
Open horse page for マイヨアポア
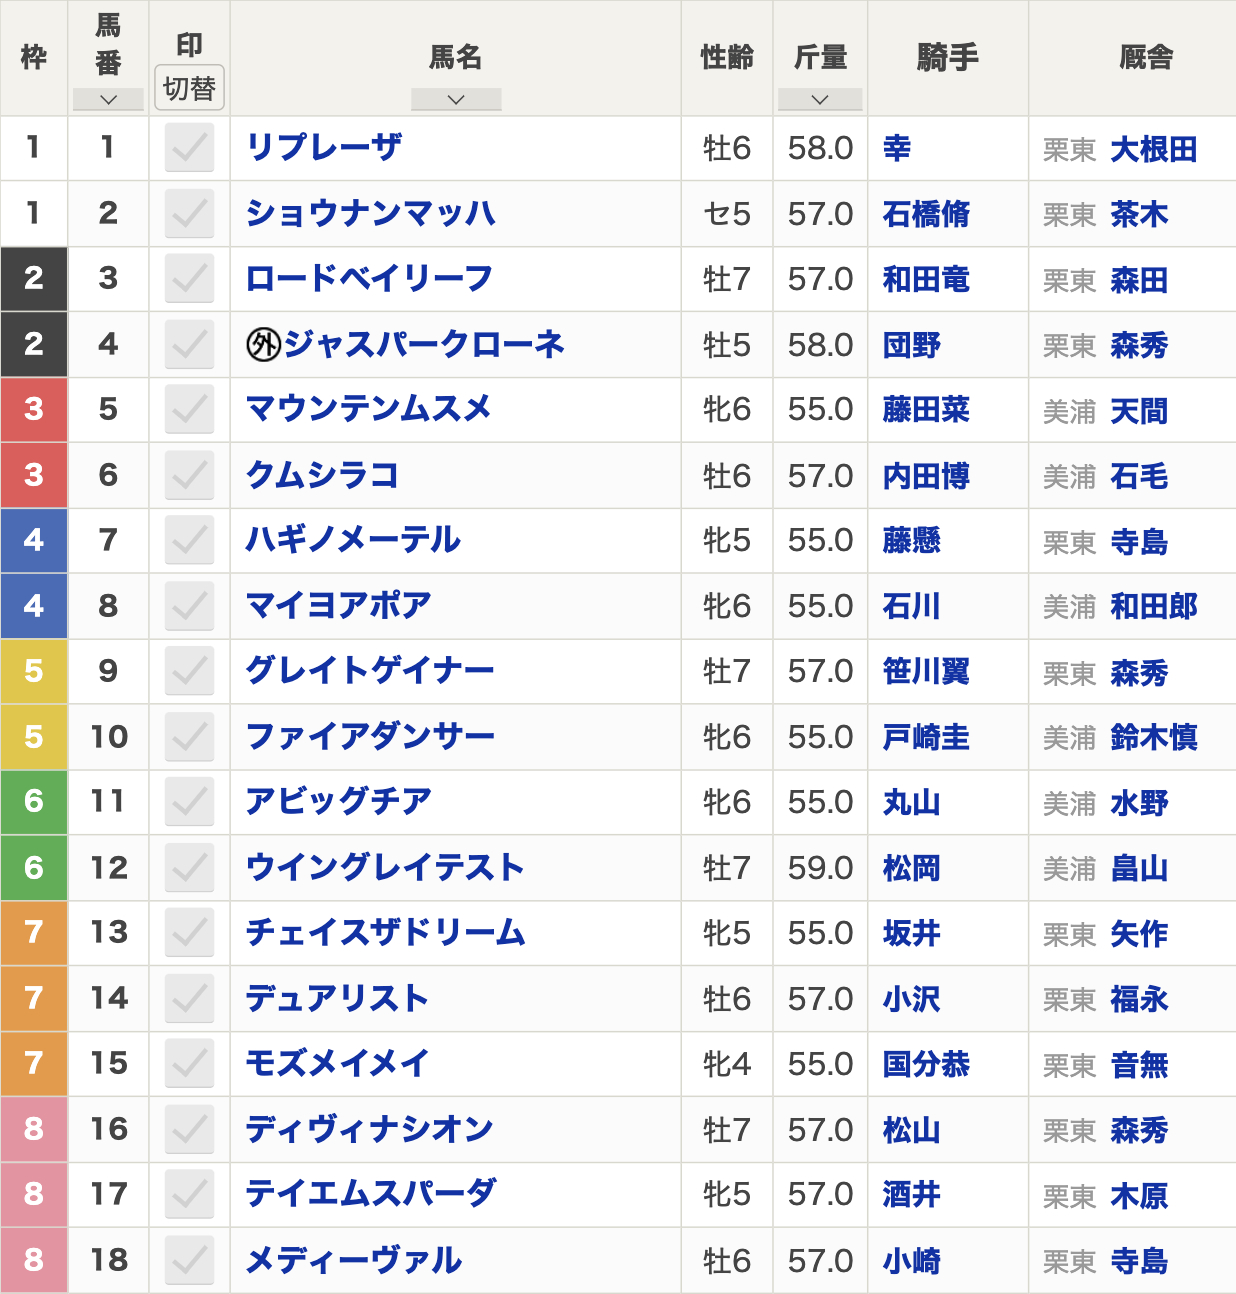click(x=339, y=606)
